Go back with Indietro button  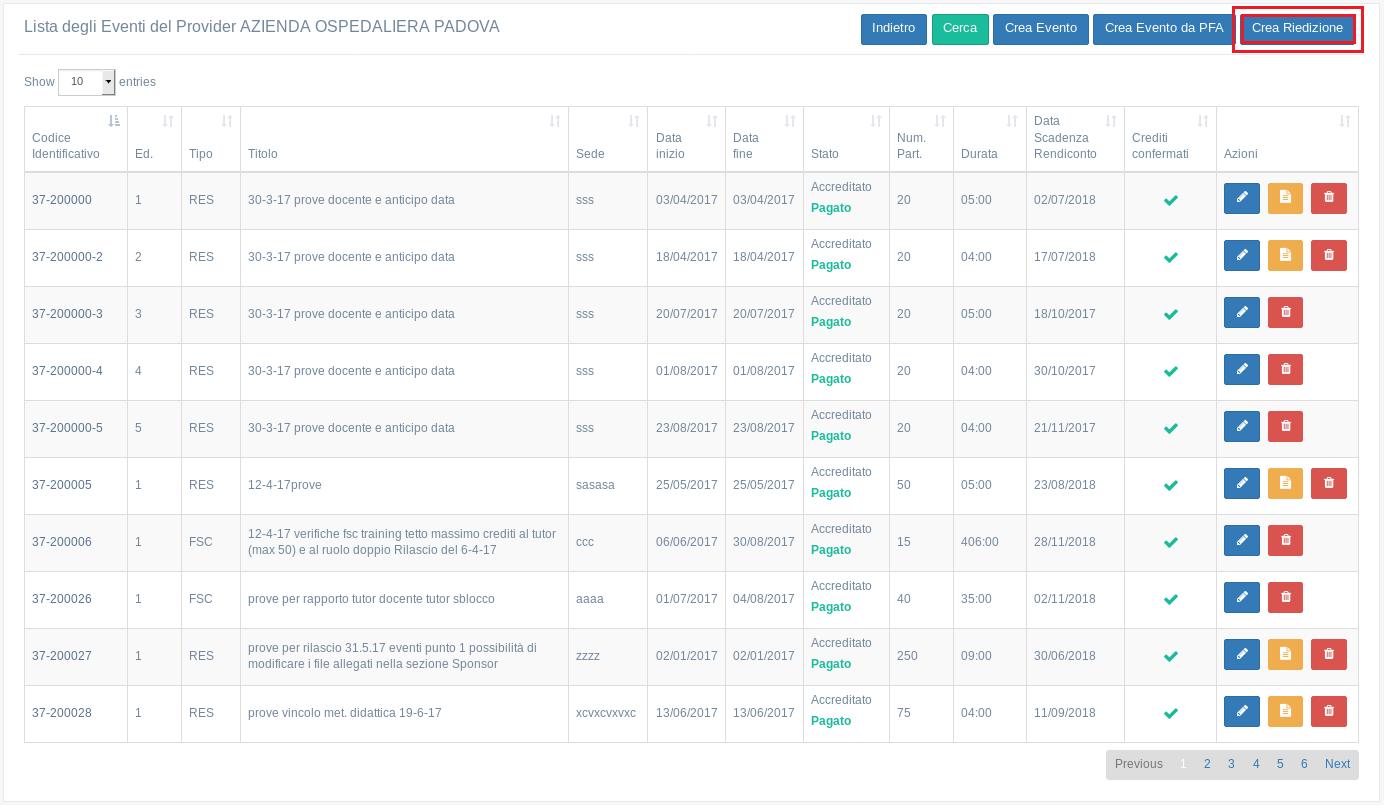tap(893, 29)
